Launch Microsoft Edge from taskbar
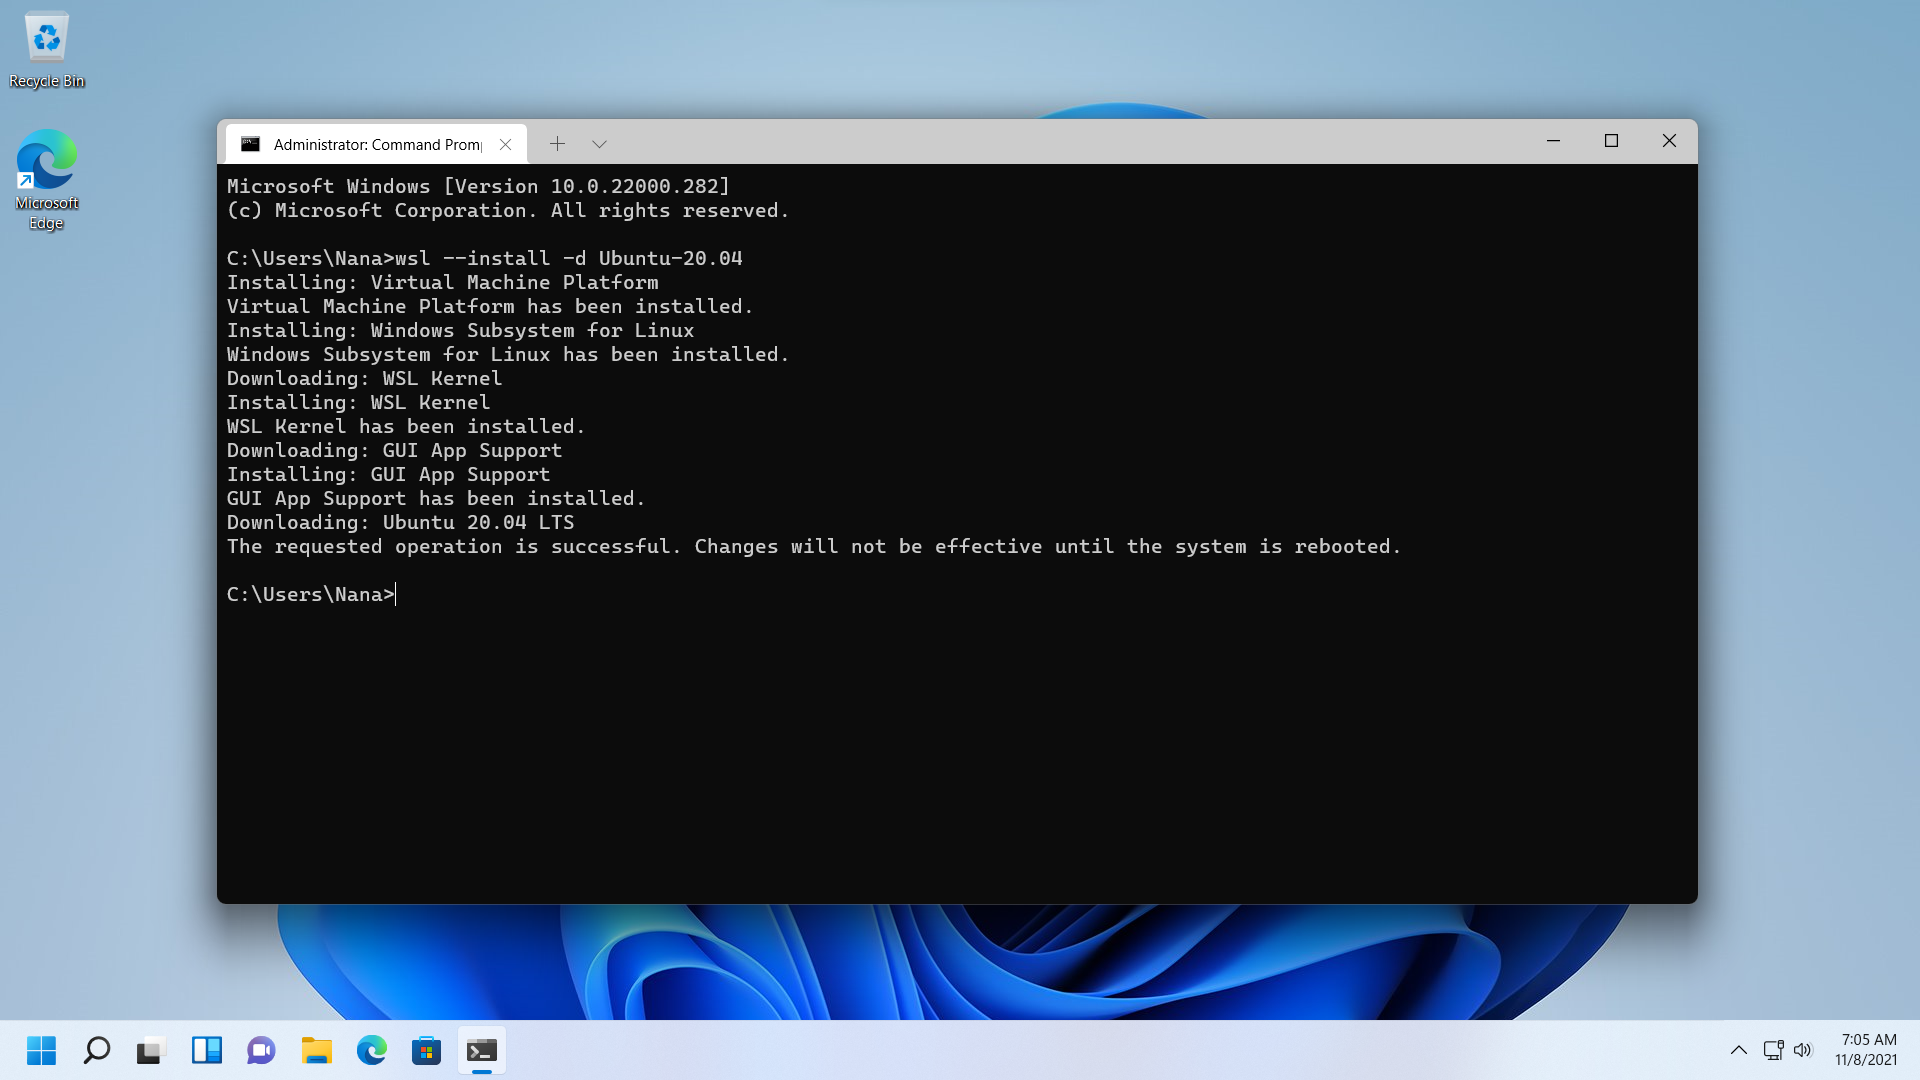The width and height of the screenshot is (1920, 1080). (x=371, y=1050)
